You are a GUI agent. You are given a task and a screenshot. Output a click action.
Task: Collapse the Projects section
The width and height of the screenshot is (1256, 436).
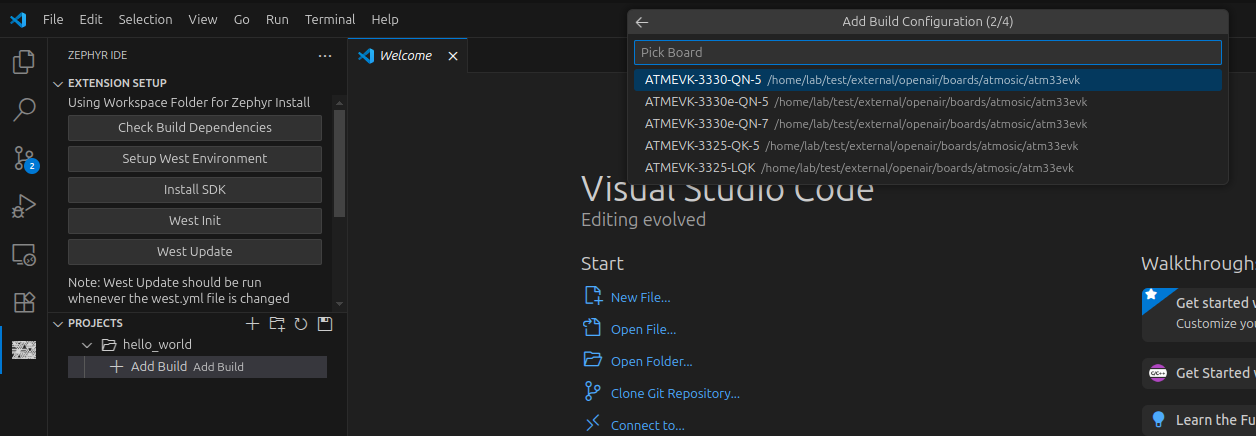(x=58, y=323)
